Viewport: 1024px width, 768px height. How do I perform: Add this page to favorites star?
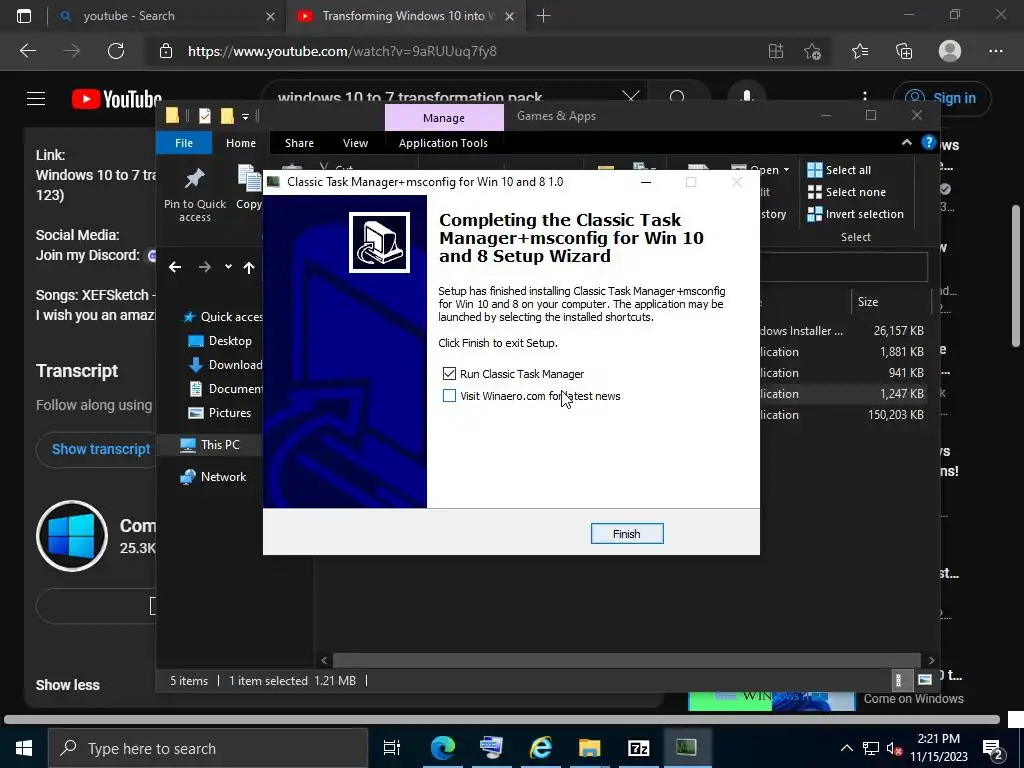coord(812,51)
